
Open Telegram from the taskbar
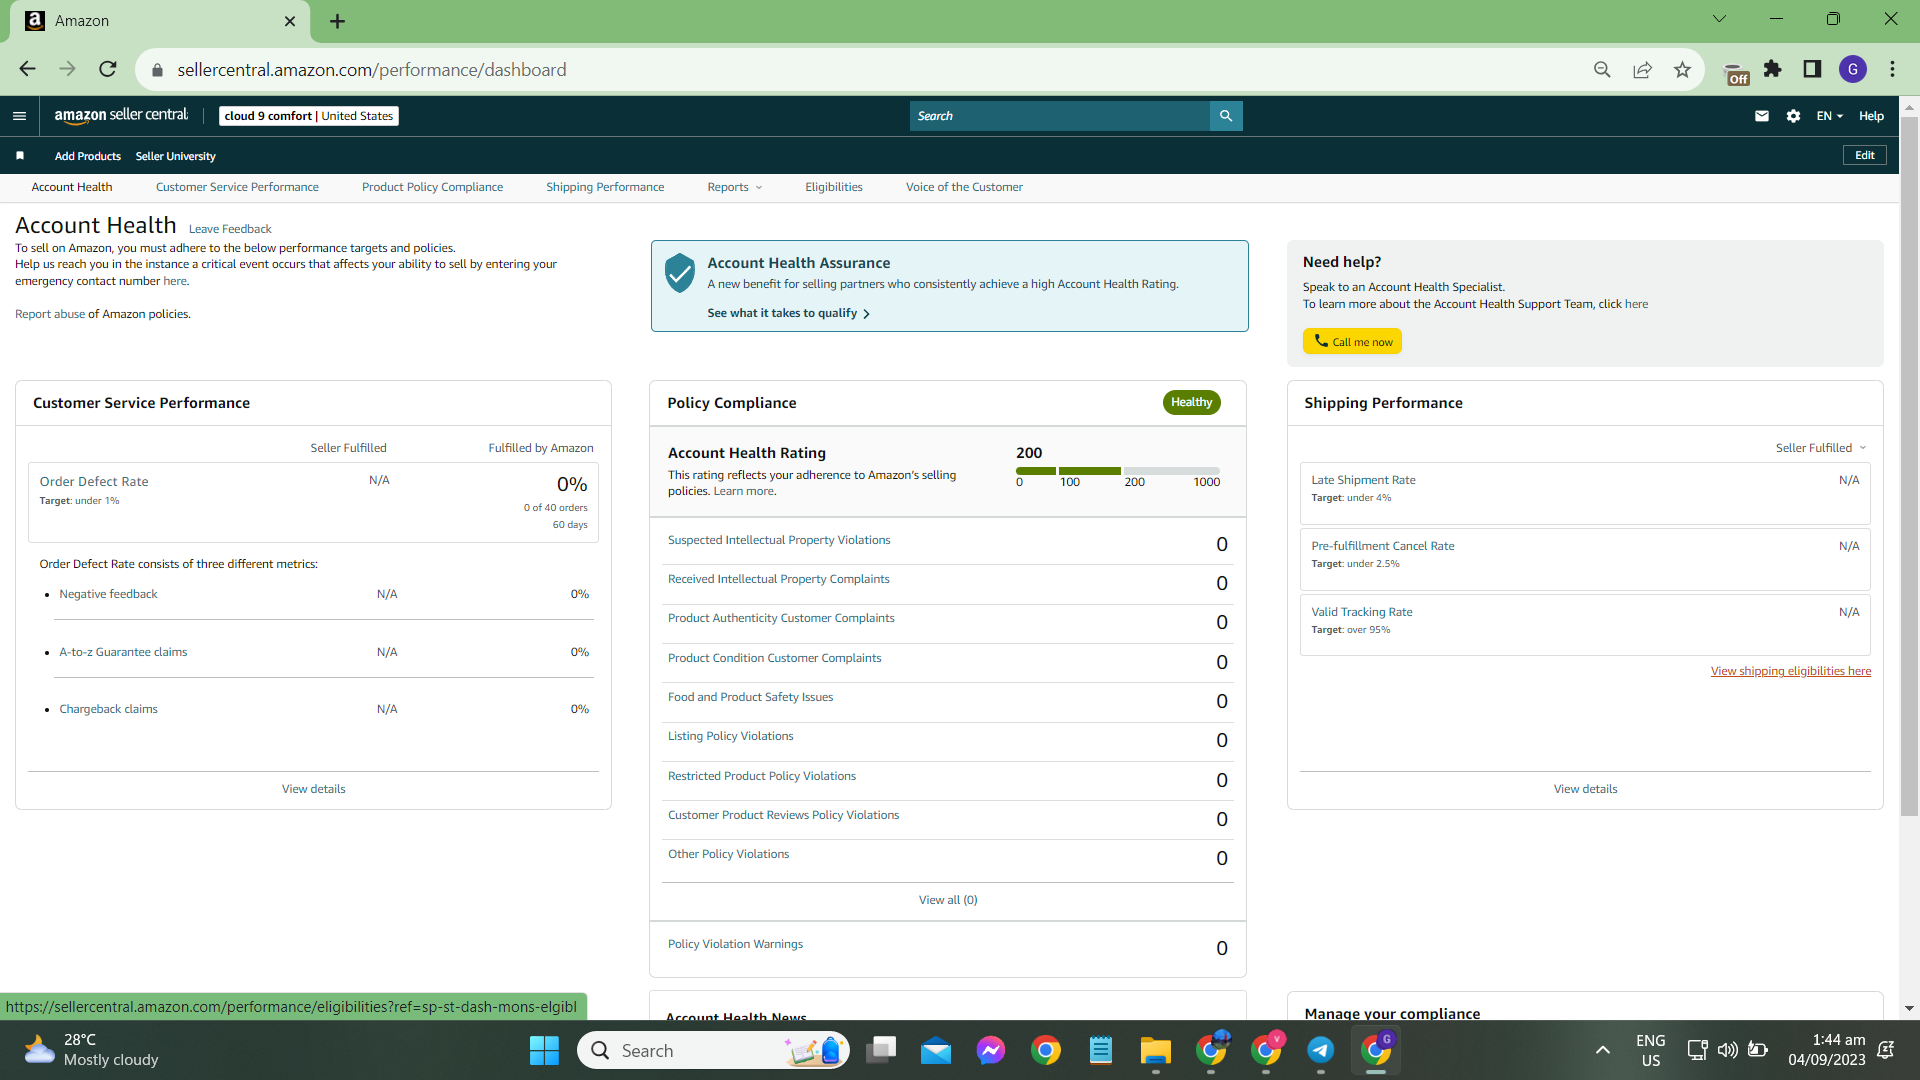1321,1050
